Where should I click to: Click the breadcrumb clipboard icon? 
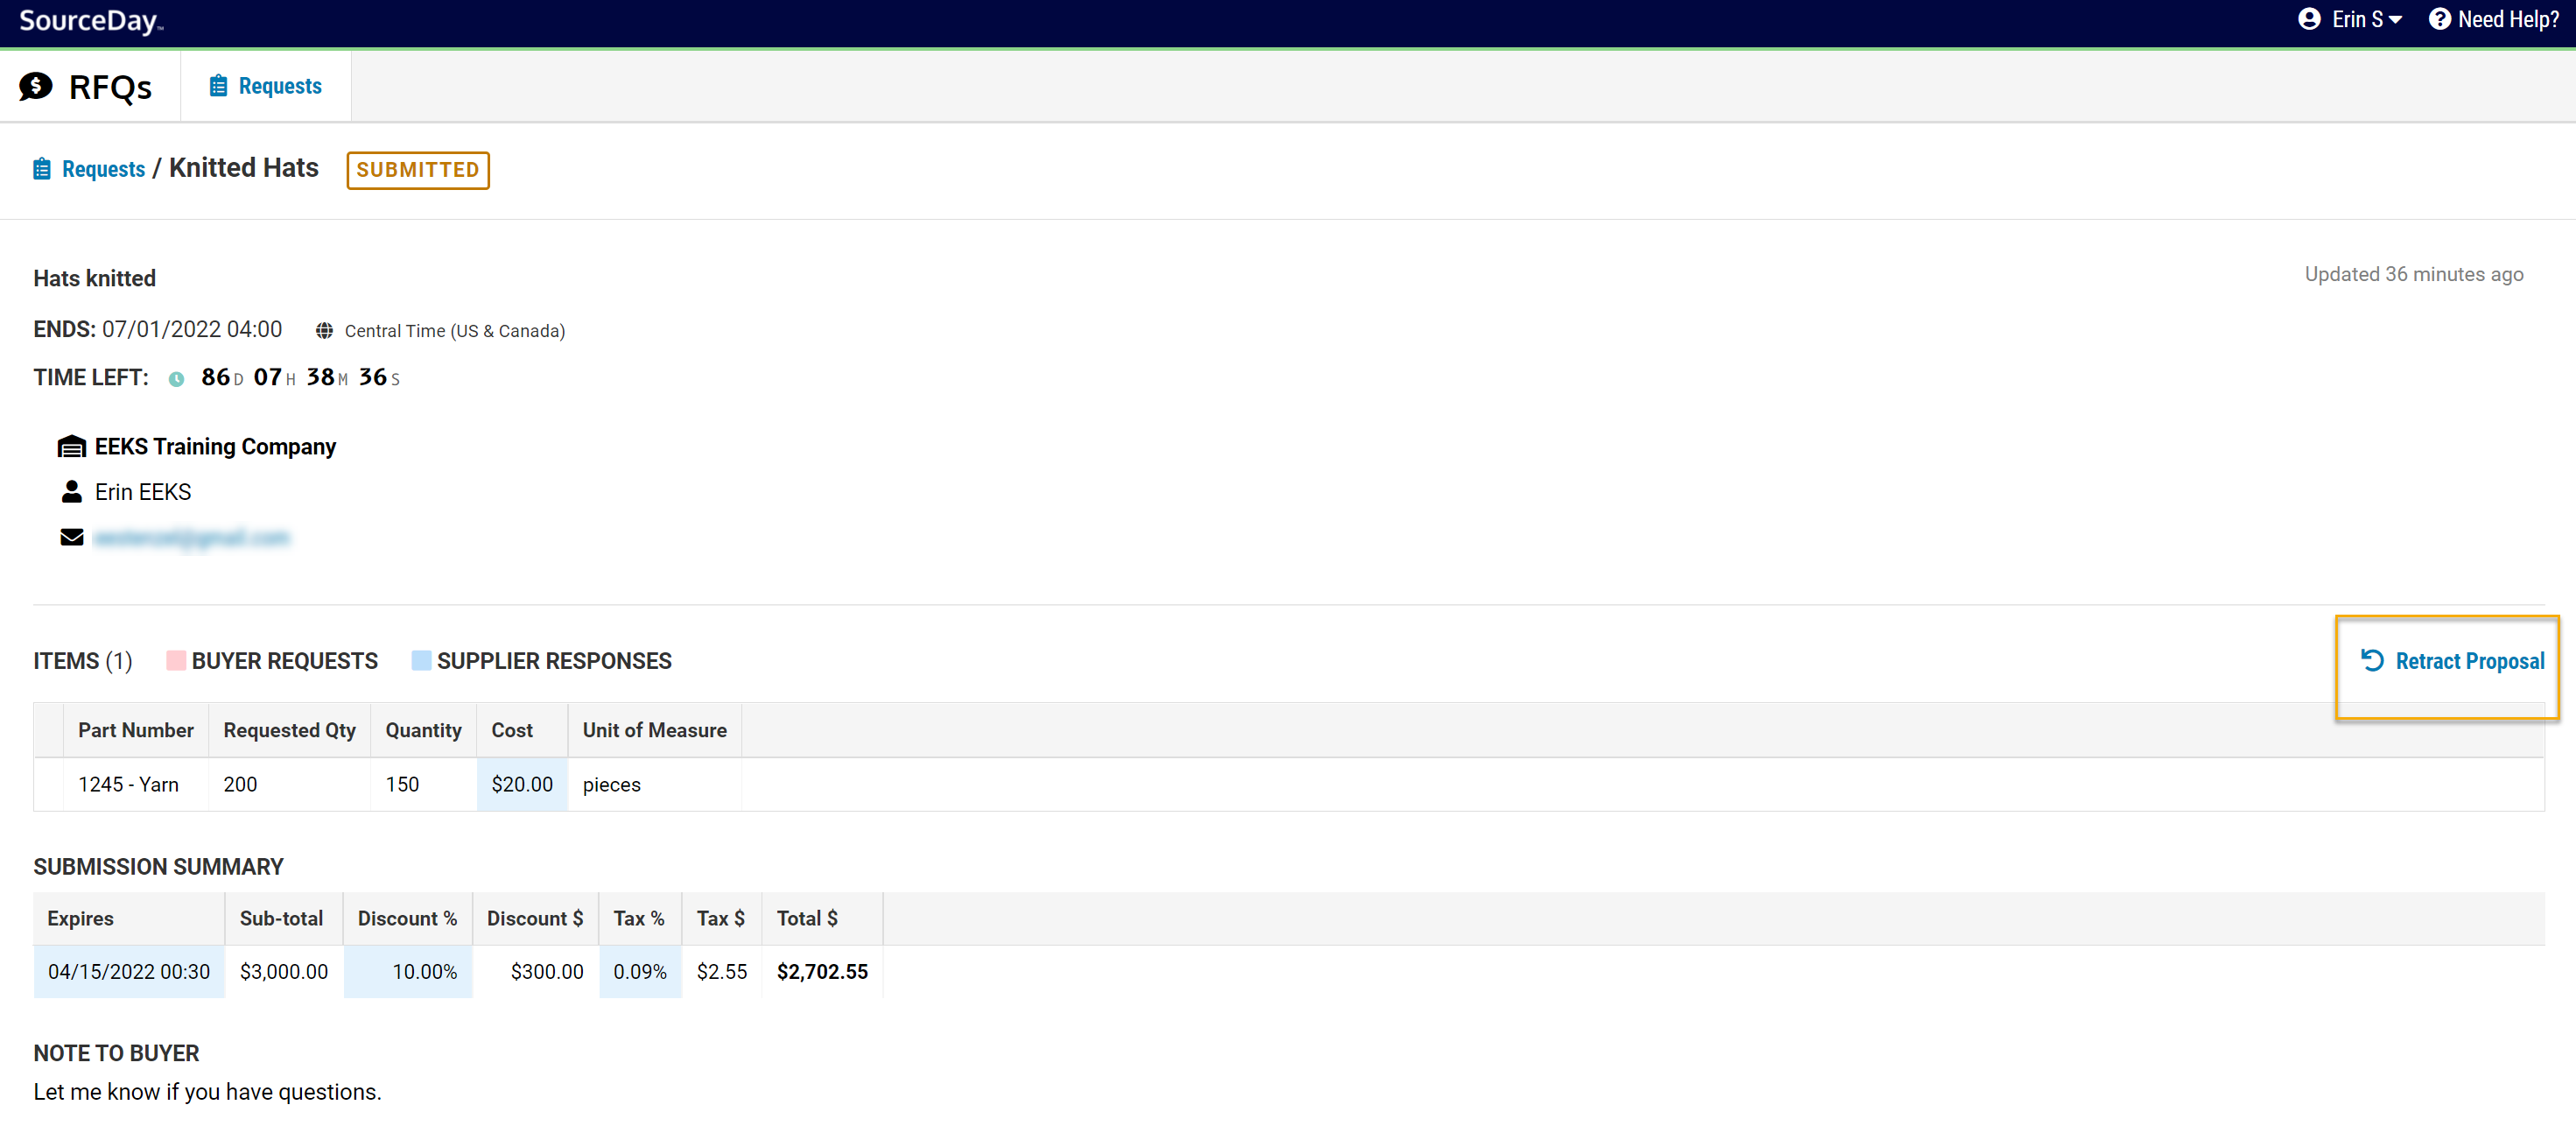pyautogui.click(x=41, y=169)
